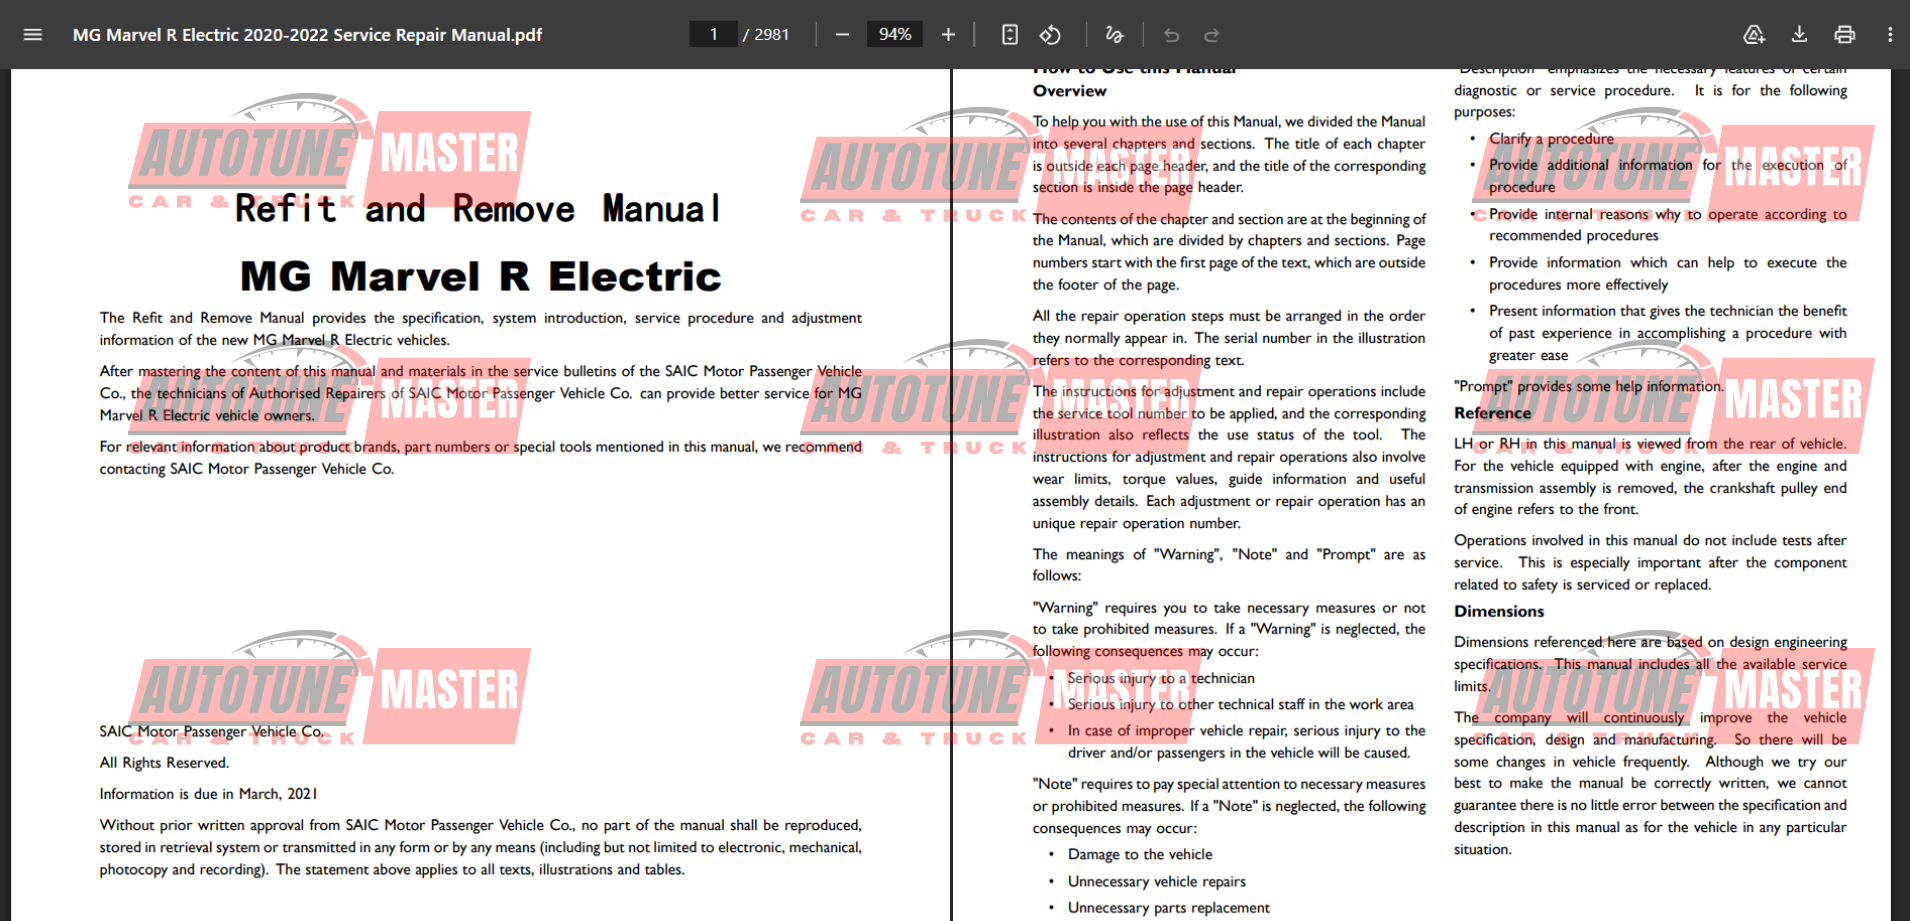This screenshot has width=1910, height=921.
Task: Activate the draw annotation tool
Action: [x=1114, y=35]
